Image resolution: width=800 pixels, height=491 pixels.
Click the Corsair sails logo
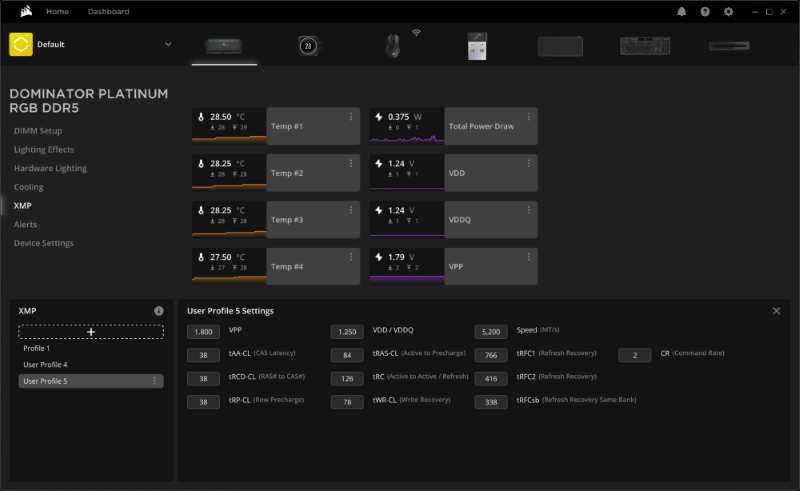(x=26, y=11)
